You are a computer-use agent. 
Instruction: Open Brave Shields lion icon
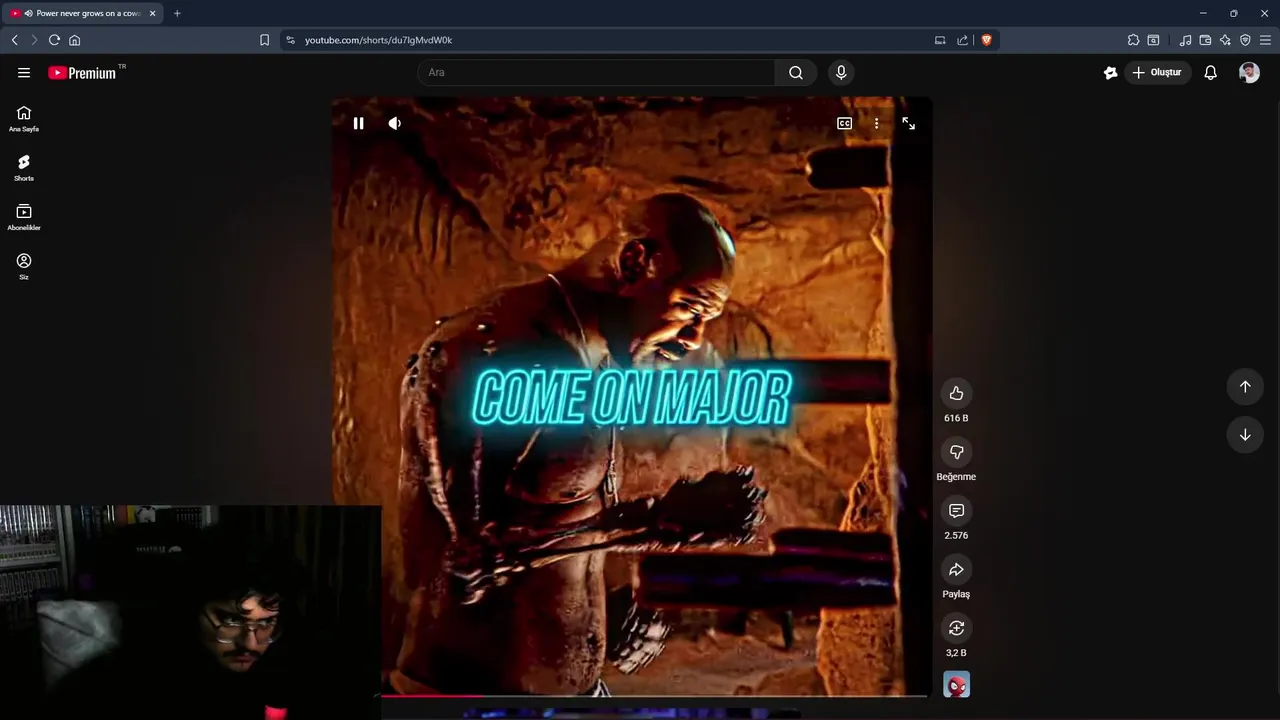point(986,40)
